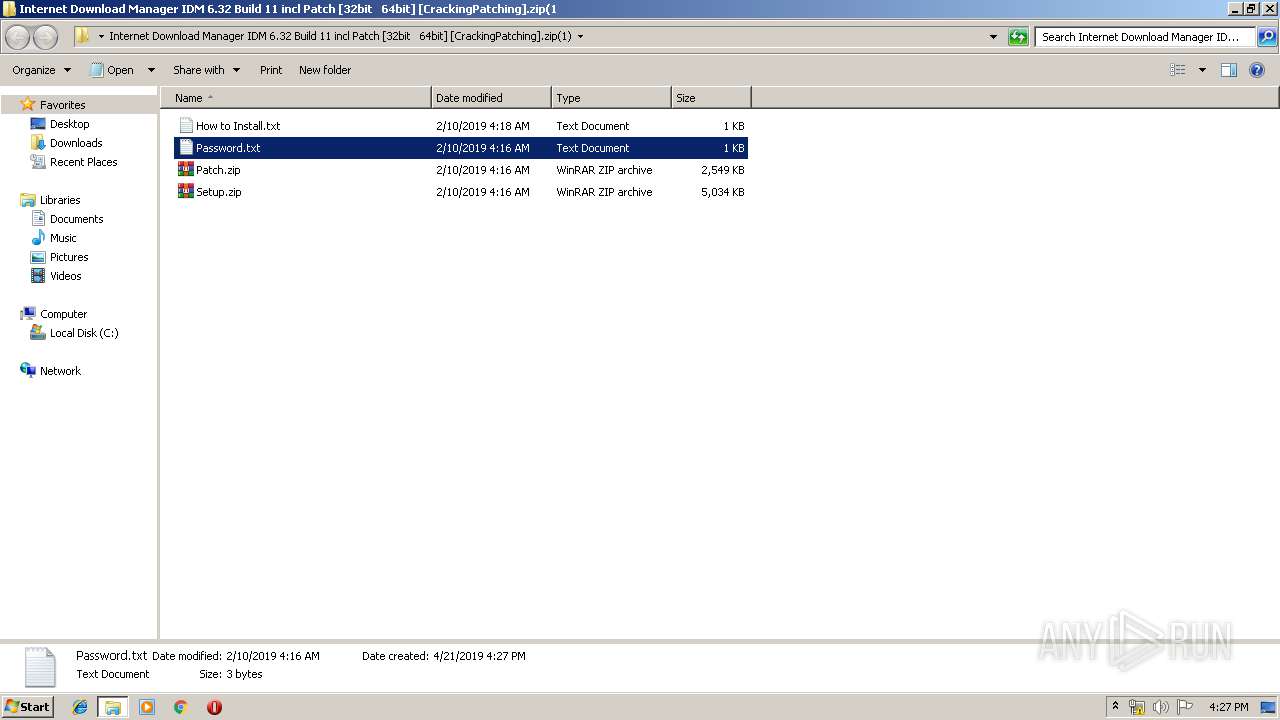Click the Change your view icon

point(1178,70)
